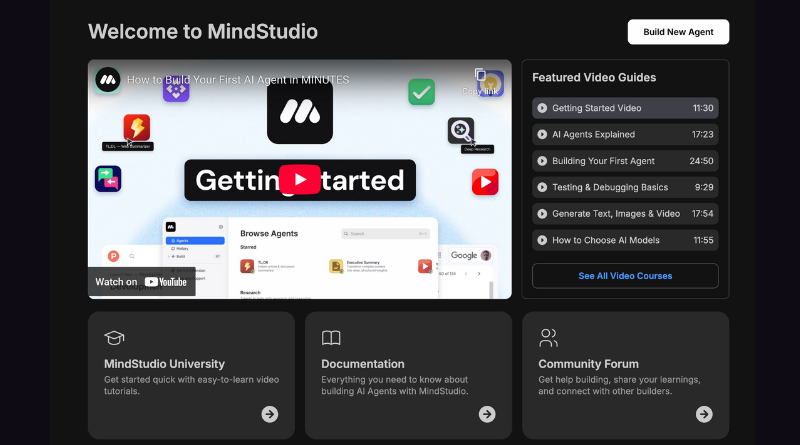Click See All Video Courses link
Image resolution: width=800 pixels, height=445 pixels.
(625, 275)
